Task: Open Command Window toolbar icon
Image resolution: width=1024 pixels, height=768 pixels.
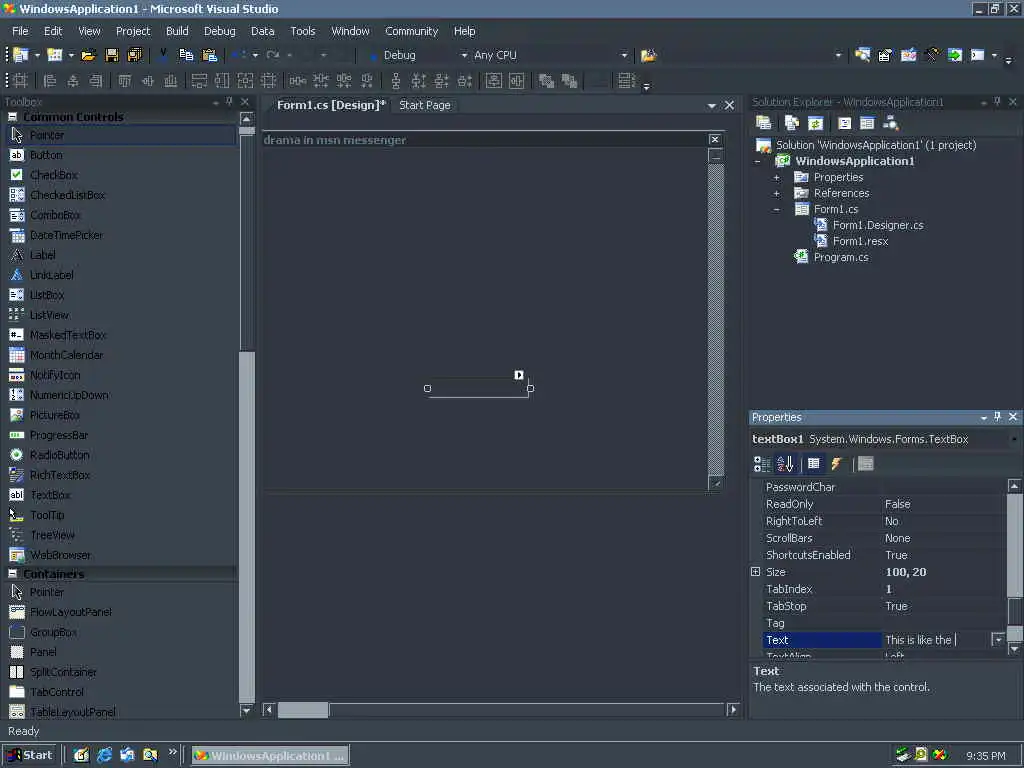Action: point(978,56)
